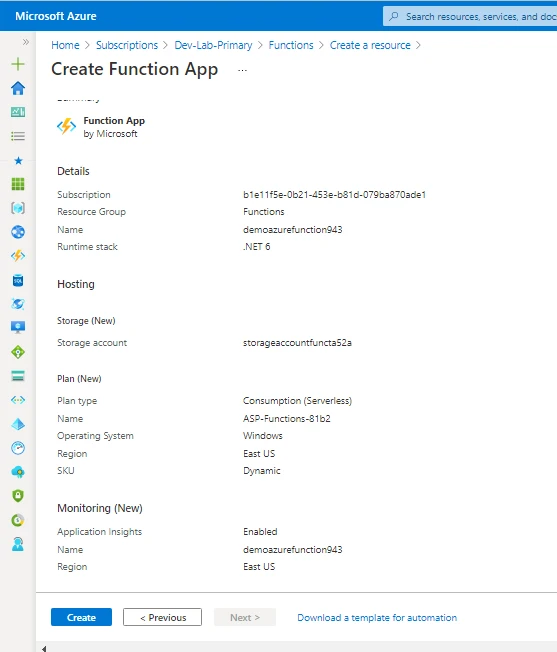This screenshot has height=652, width=557.
Task: Click storage account value storageaccountfuncta52a
Action: [297, 343]
